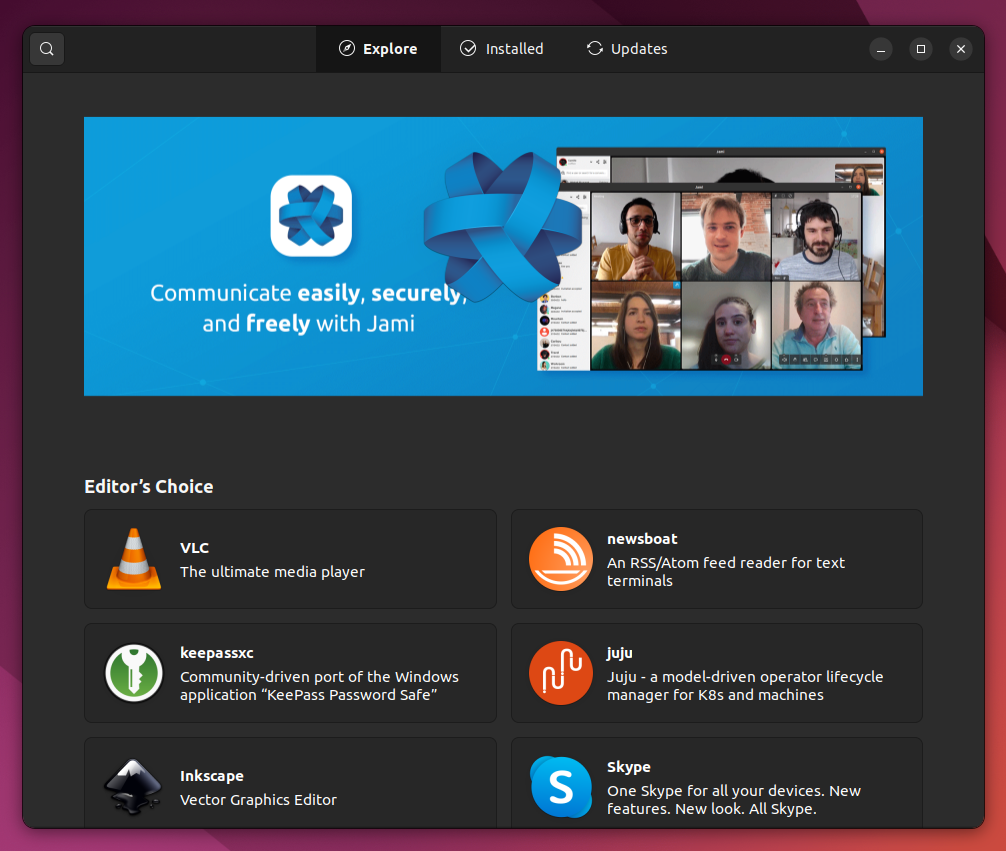Open the VLC app title
This screenshot has height=851, width=1006.
point(194,548)
